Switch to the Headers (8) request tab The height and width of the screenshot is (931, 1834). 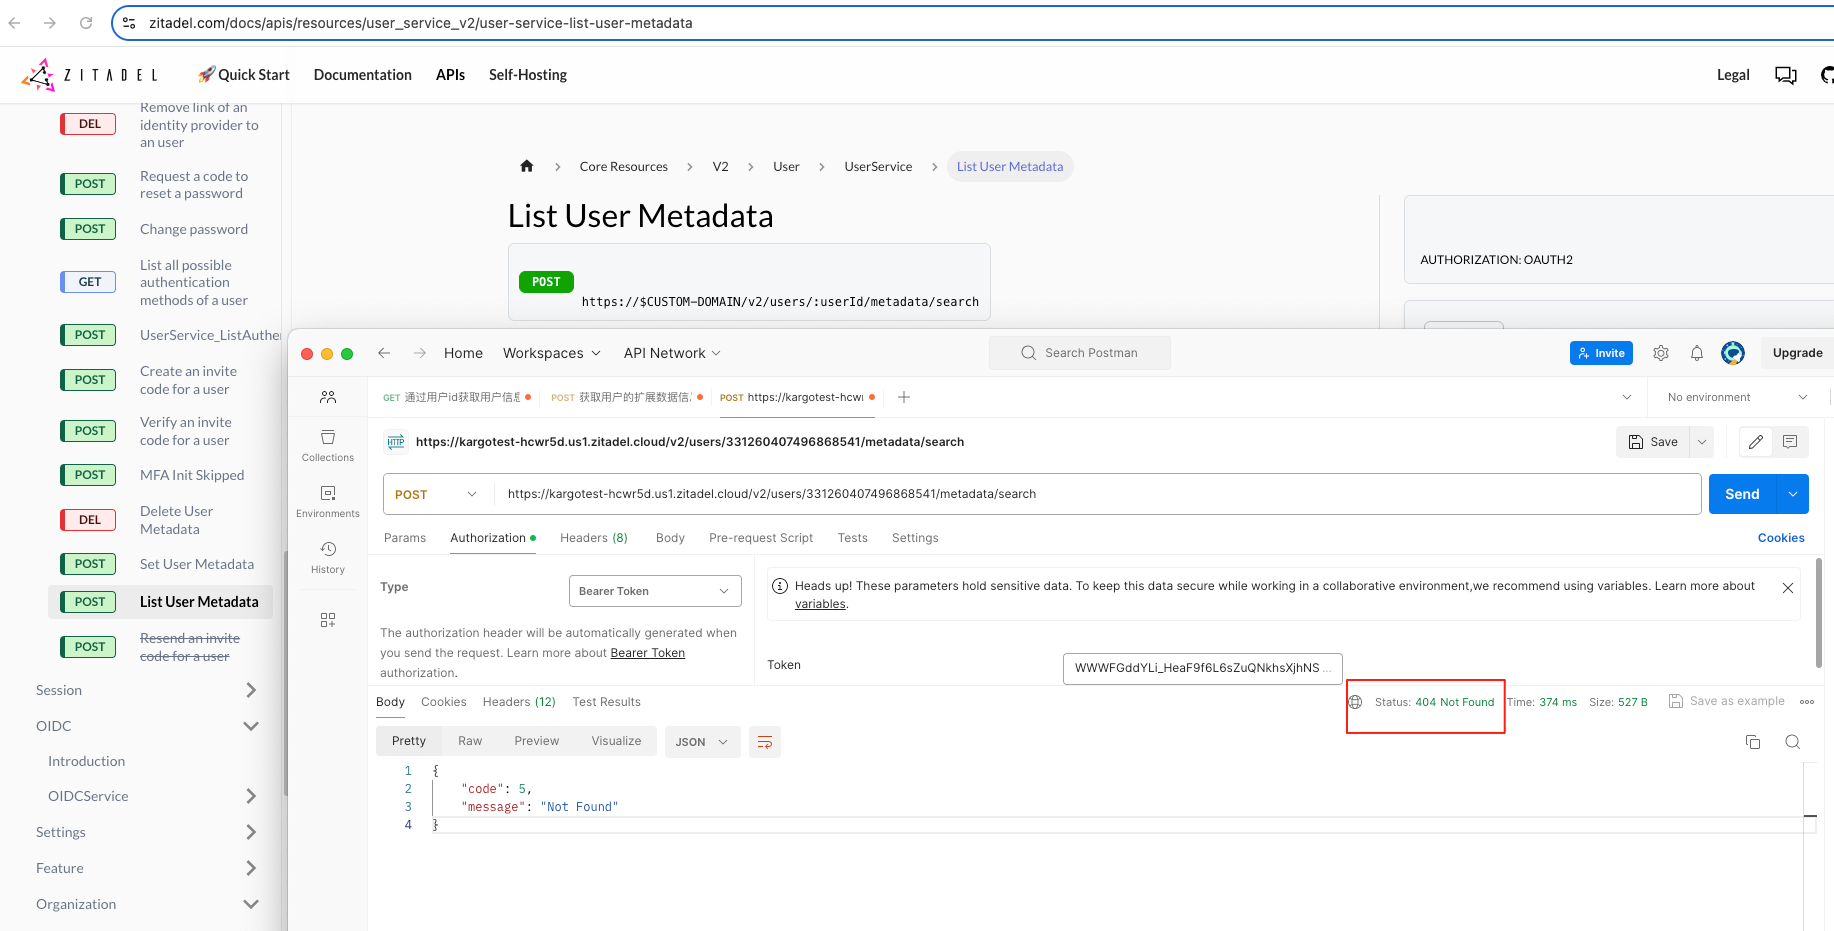tap(594, 538)
